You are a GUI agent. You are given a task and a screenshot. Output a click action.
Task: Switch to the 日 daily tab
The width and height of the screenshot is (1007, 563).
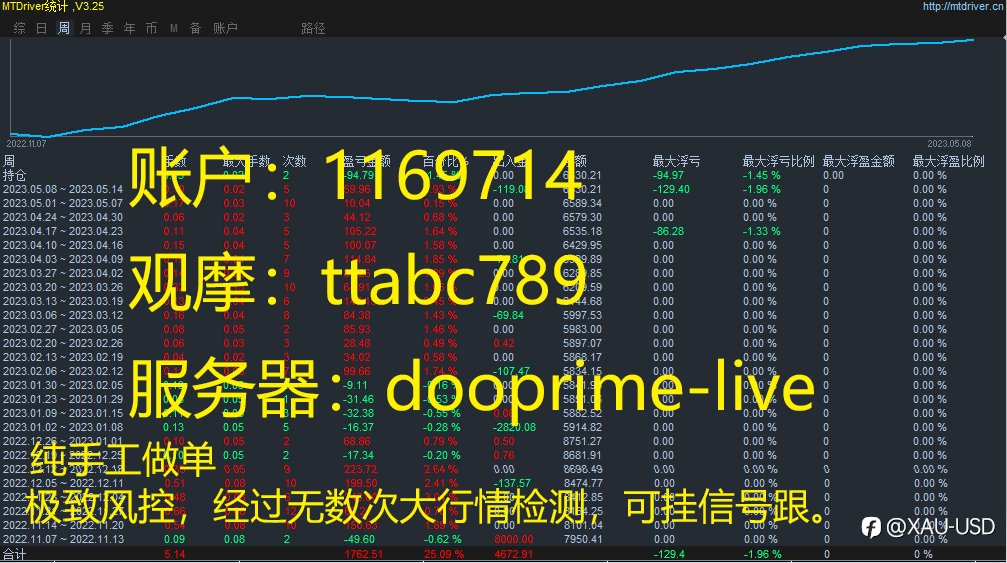[42, 28]
